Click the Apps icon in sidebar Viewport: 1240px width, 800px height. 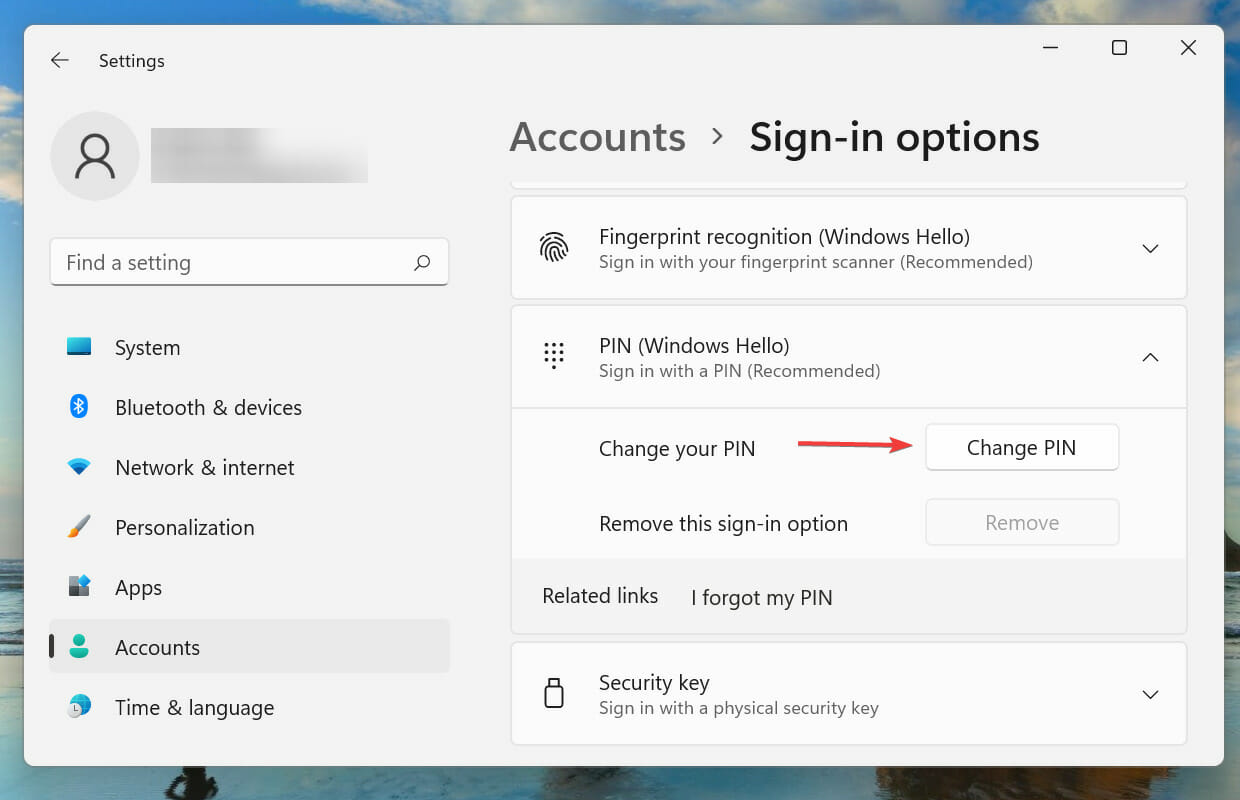(x=79, y=587)
